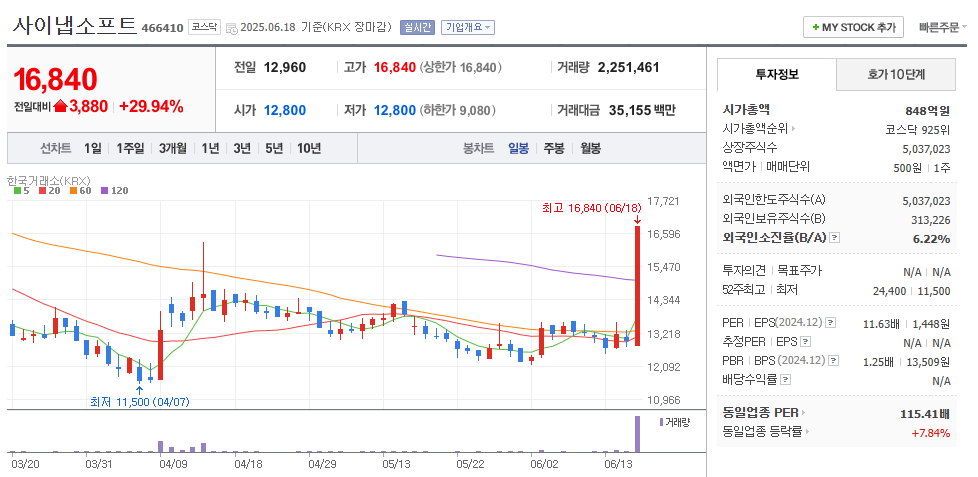Select the 10년 line chart period
The image size is (978, 477).
tap(309, 148)
